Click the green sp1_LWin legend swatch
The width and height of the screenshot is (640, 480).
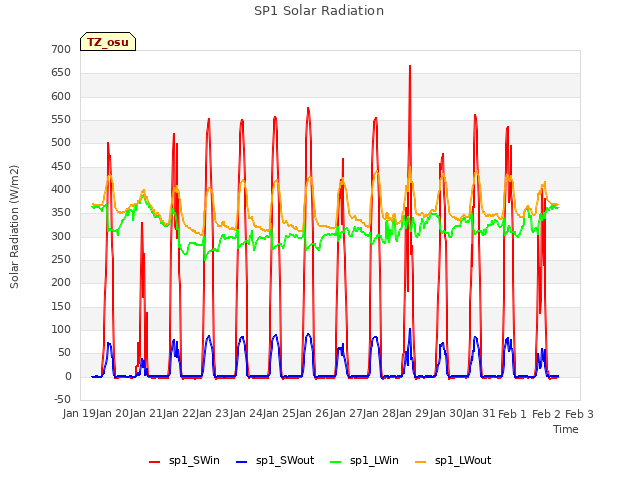pyautogui.click(x=335, y=462)
